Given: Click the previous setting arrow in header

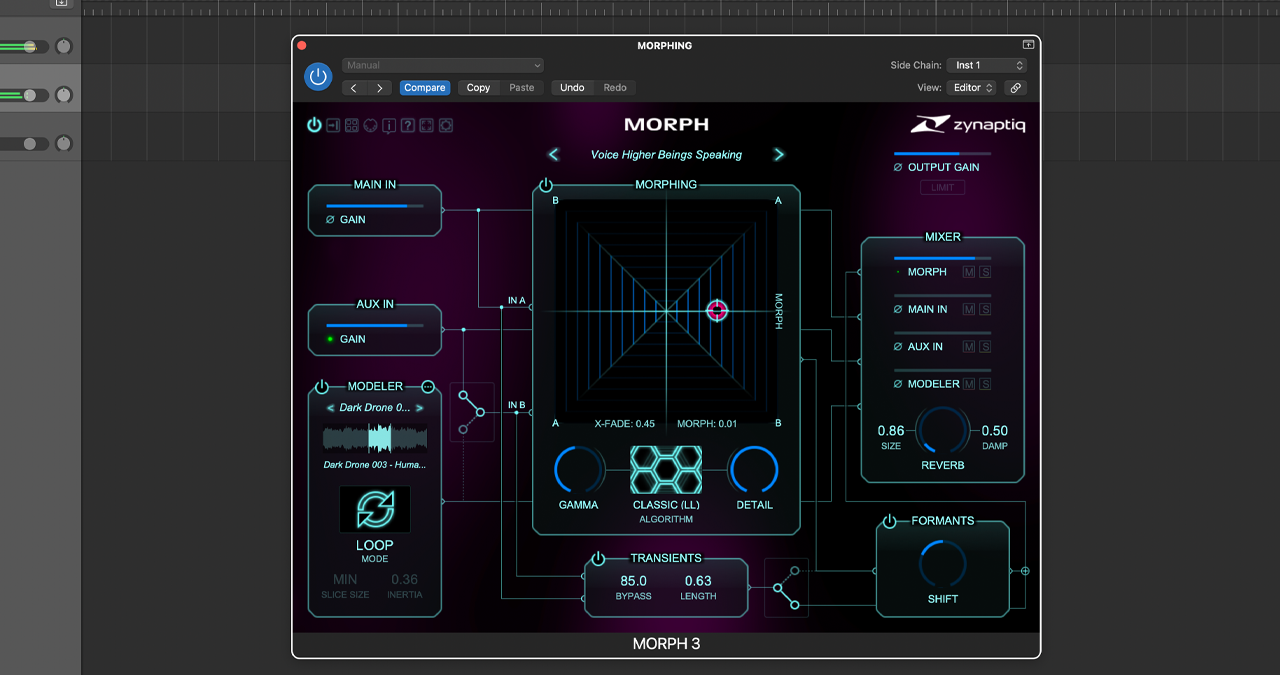Looking at the screenshot, I should click(x=354, y=88).
